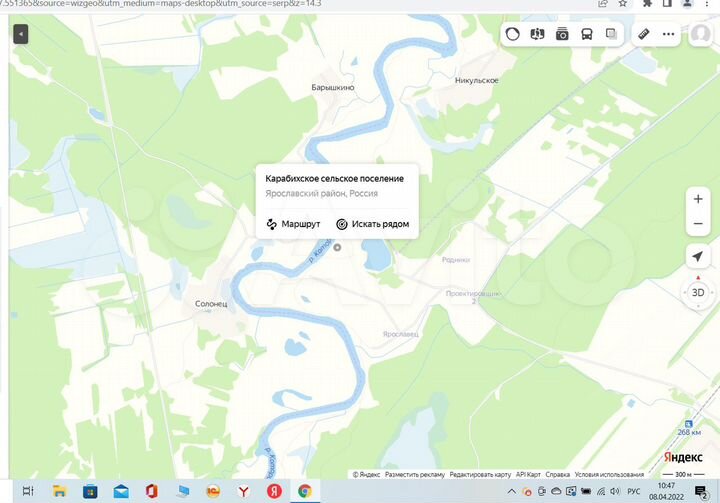Click the 268 км railway station icon

pyautogui.click(x=688, y=424)
